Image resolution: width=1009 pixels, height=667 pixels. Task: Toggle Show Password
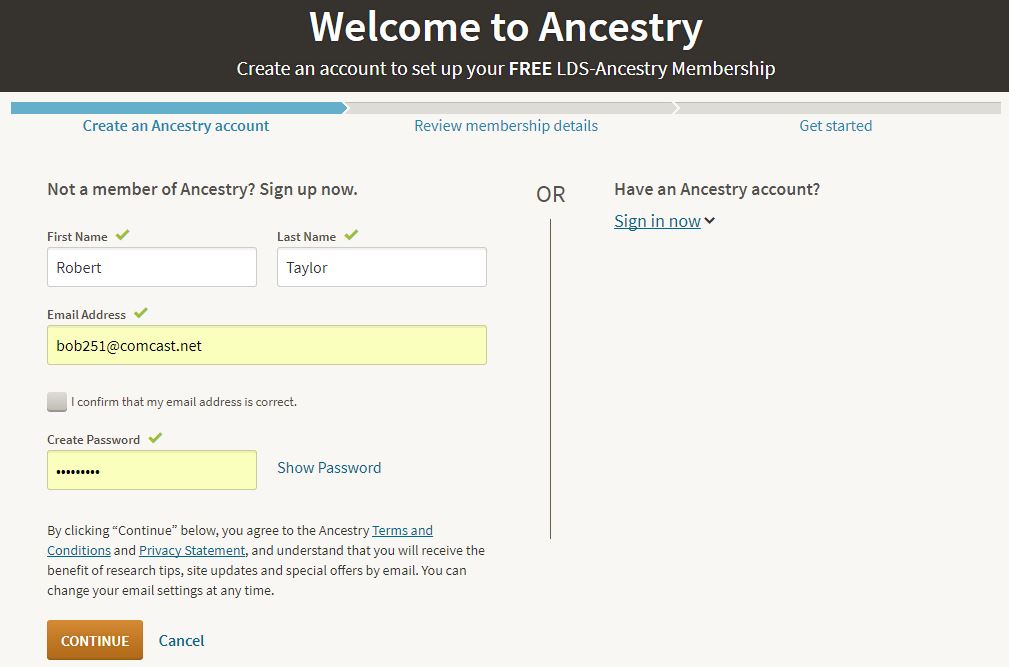(329, 468)
